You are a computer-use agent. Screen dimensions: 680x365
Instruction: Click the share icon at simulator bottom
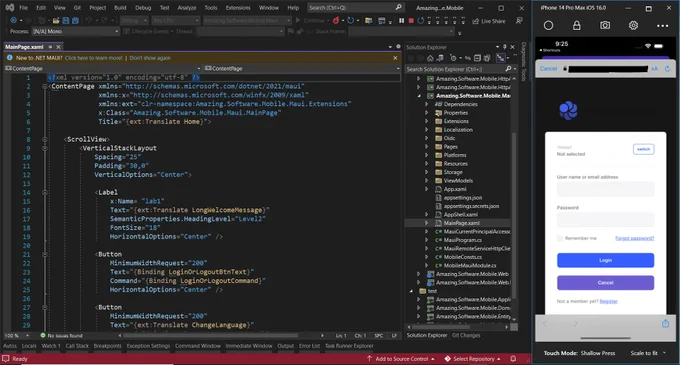[665, 323]
